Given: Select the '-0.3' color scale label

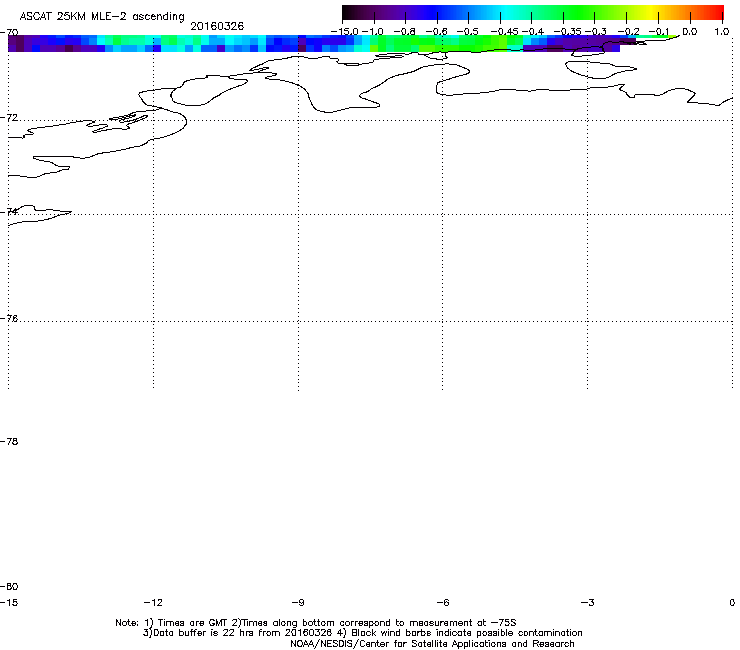Looking at the screenshot, I should coord(596,32).
